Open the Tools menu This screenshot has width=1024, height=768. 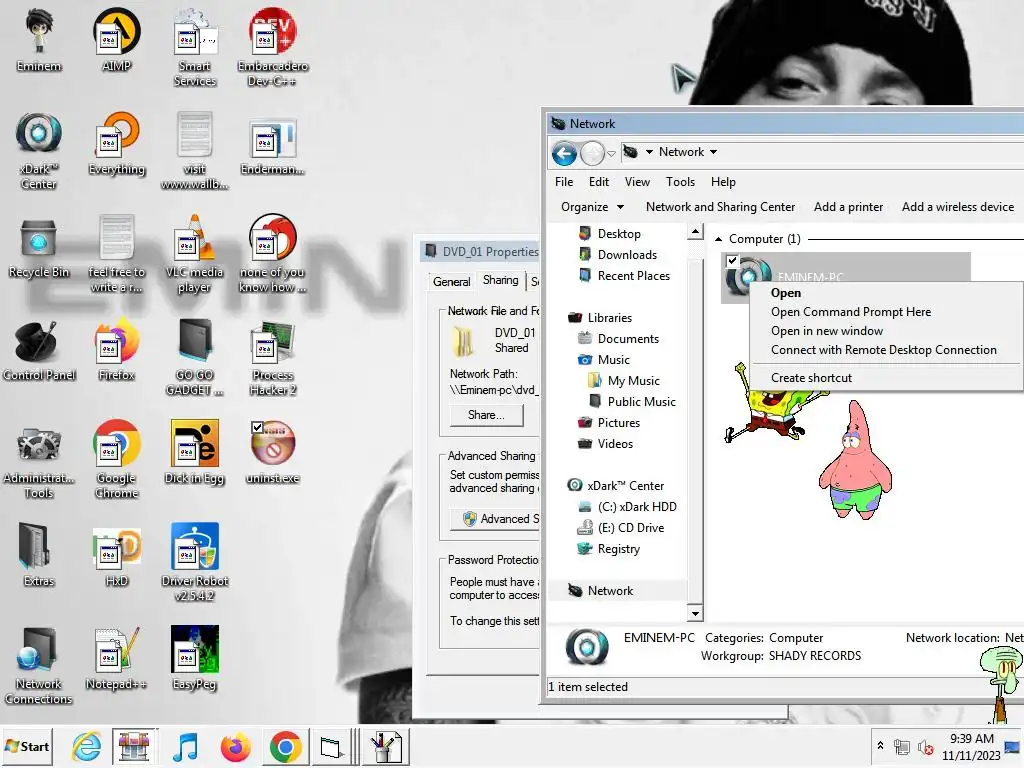[680, 182]
